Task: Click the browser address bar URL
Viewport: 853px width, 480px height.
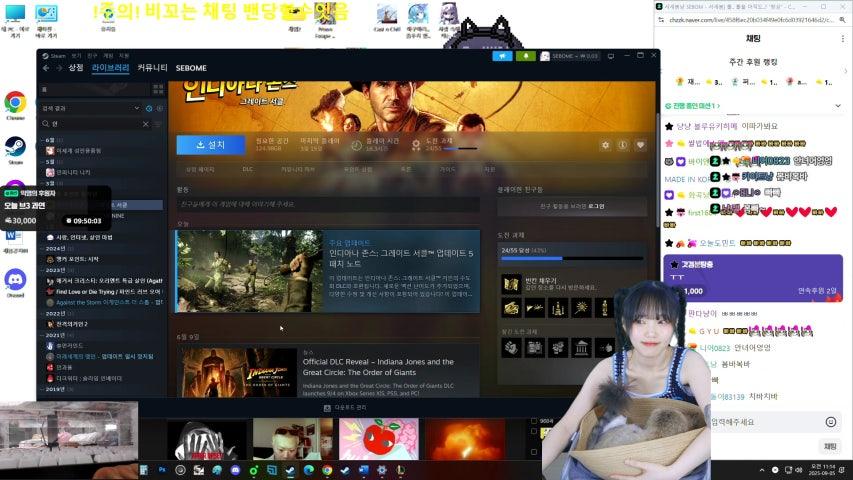Action: point(751,20)
